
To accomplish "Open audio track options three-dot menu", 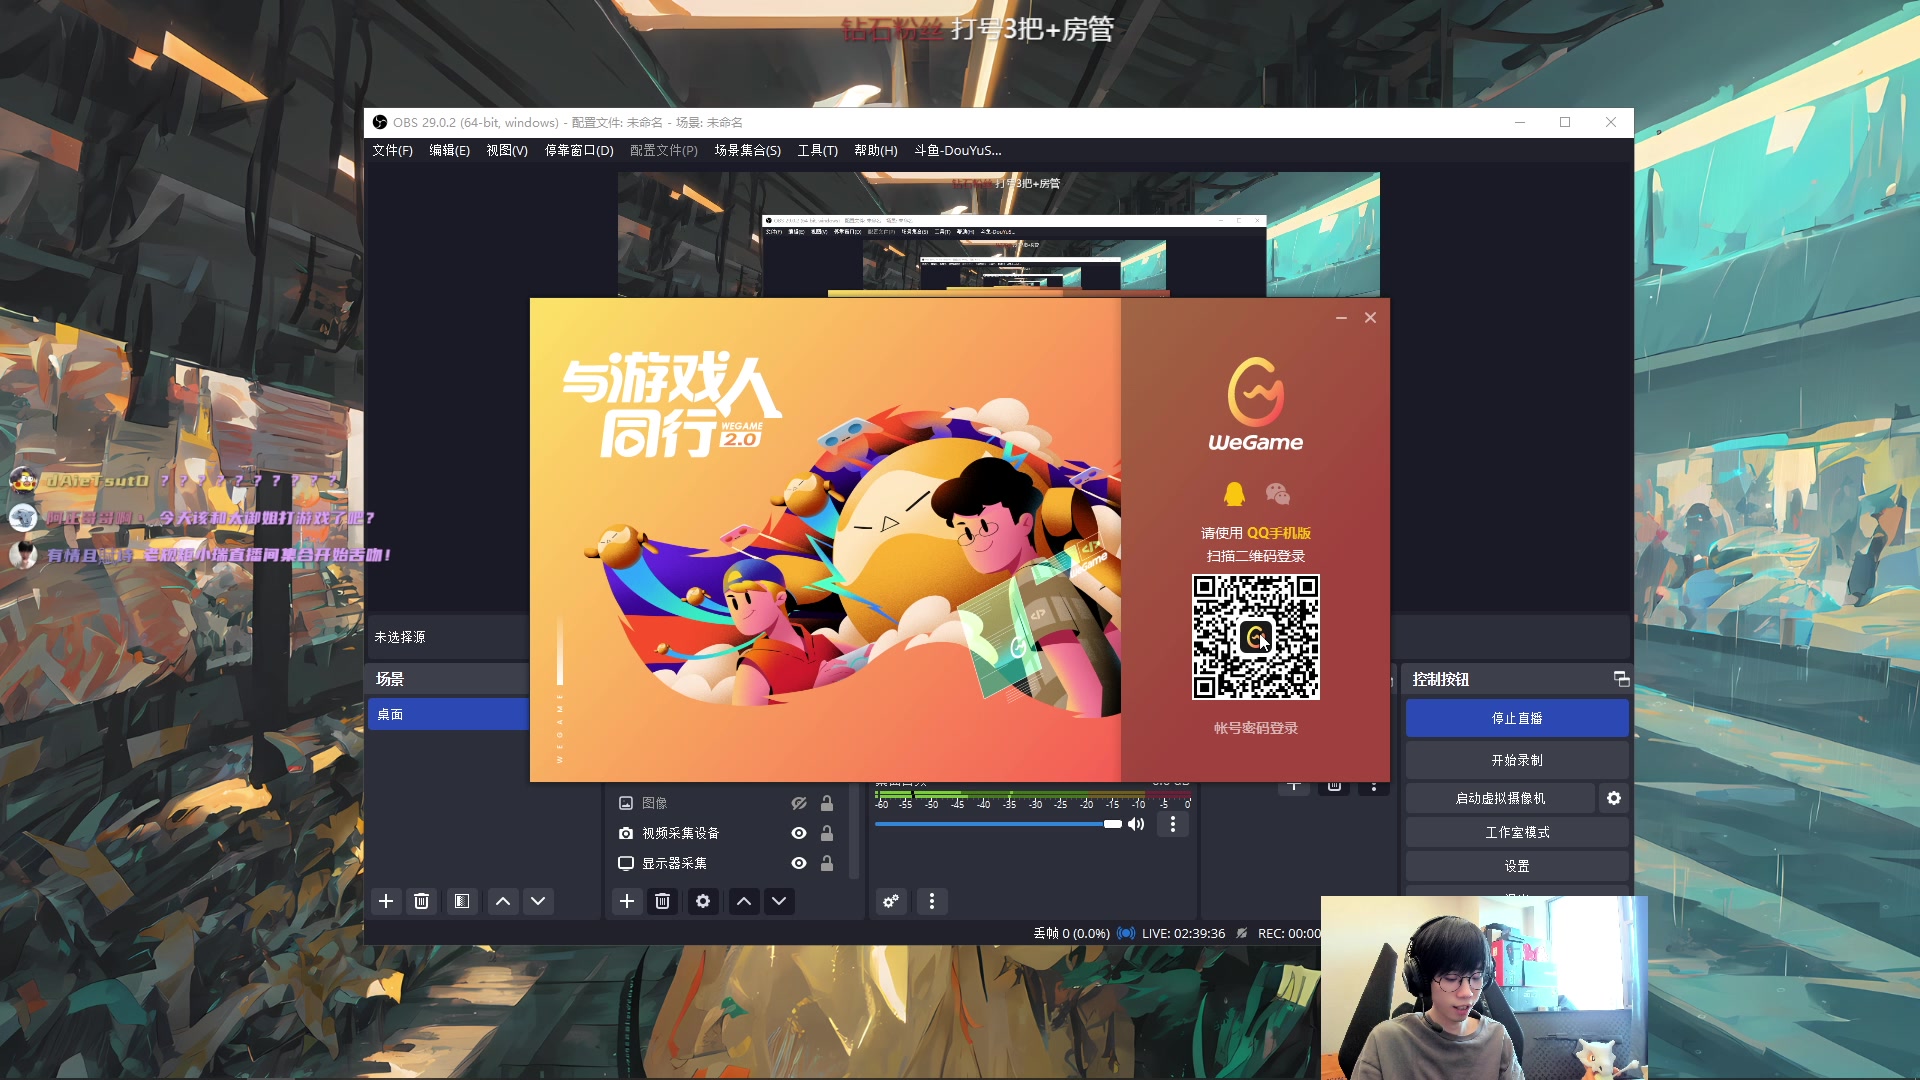I will (1173, 824).
